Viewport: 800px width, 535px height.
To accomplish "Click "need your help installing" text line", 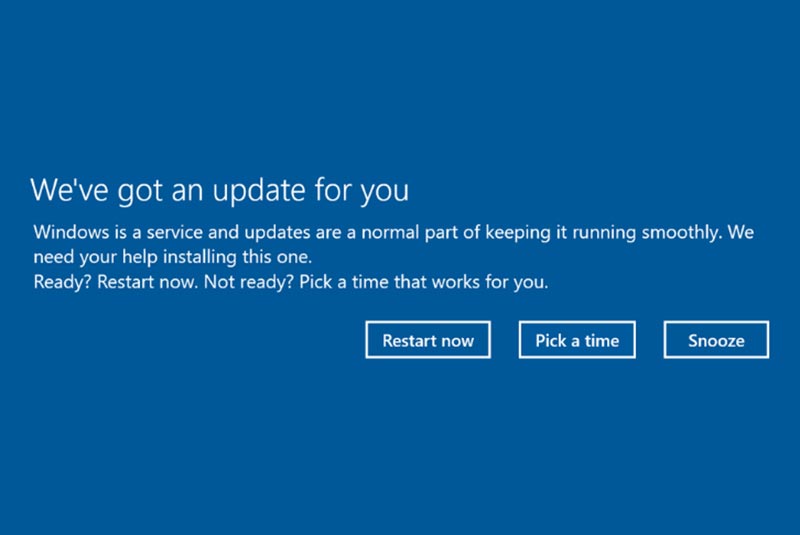I will (172, 257).
